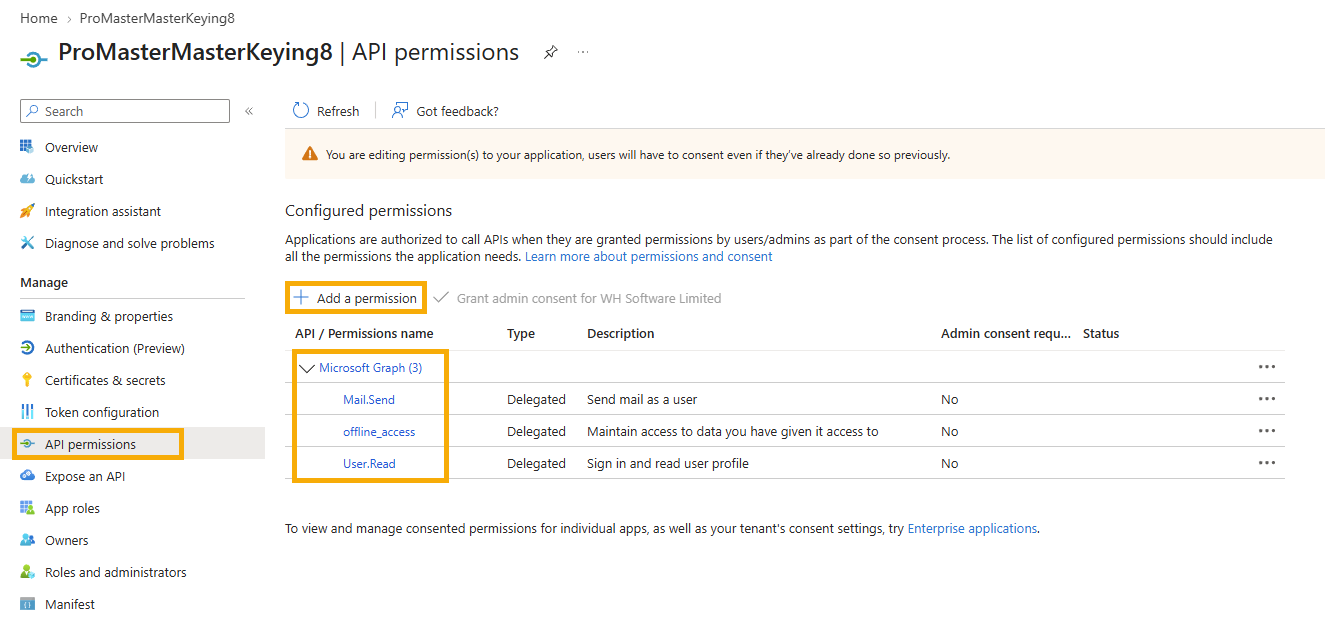This screenshot has height=629, width=1325.
Task: Open the Enterprise applications link
Action: (972, 528)
